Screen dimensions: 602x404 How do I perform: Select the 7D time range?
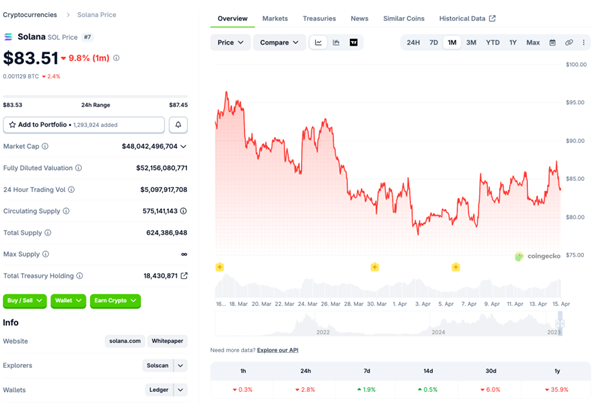(433, 43)
